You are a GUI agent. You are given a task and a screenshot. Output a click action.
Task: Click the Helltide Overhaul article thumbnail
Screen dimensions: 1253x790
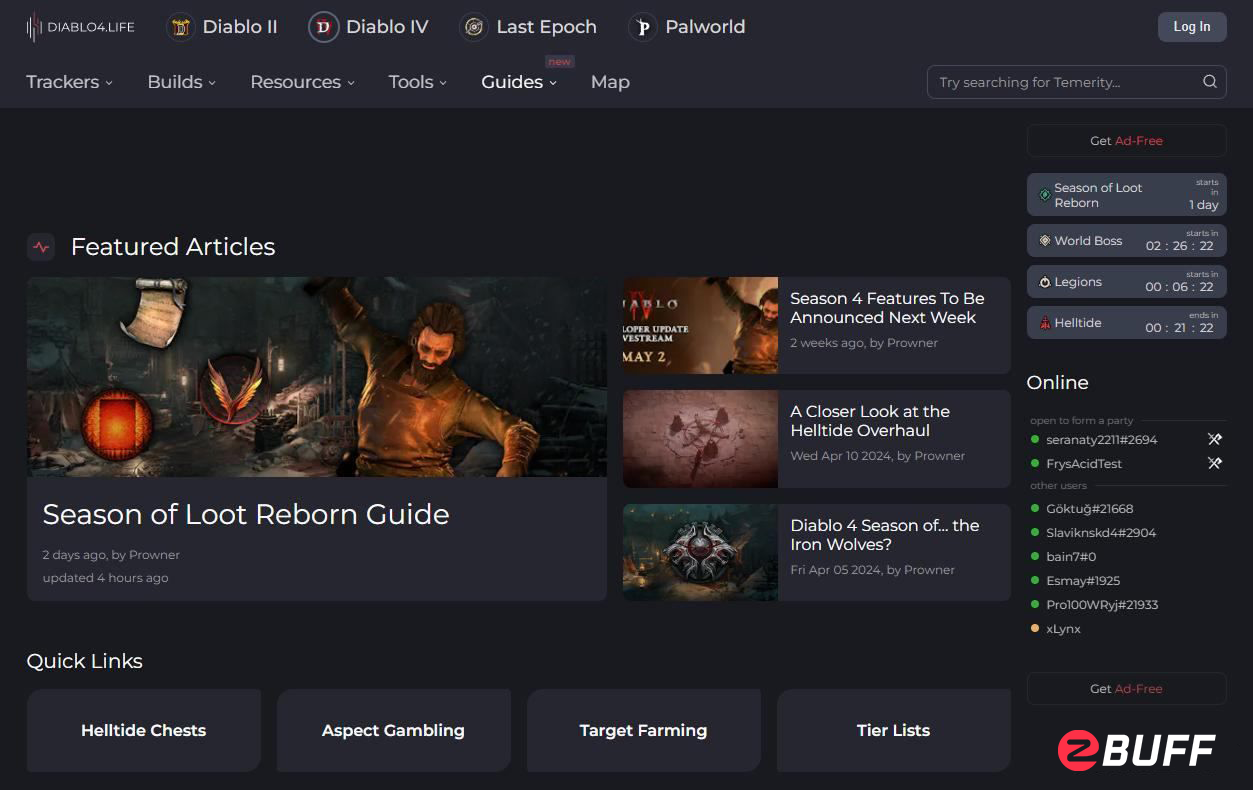[700, 439]
